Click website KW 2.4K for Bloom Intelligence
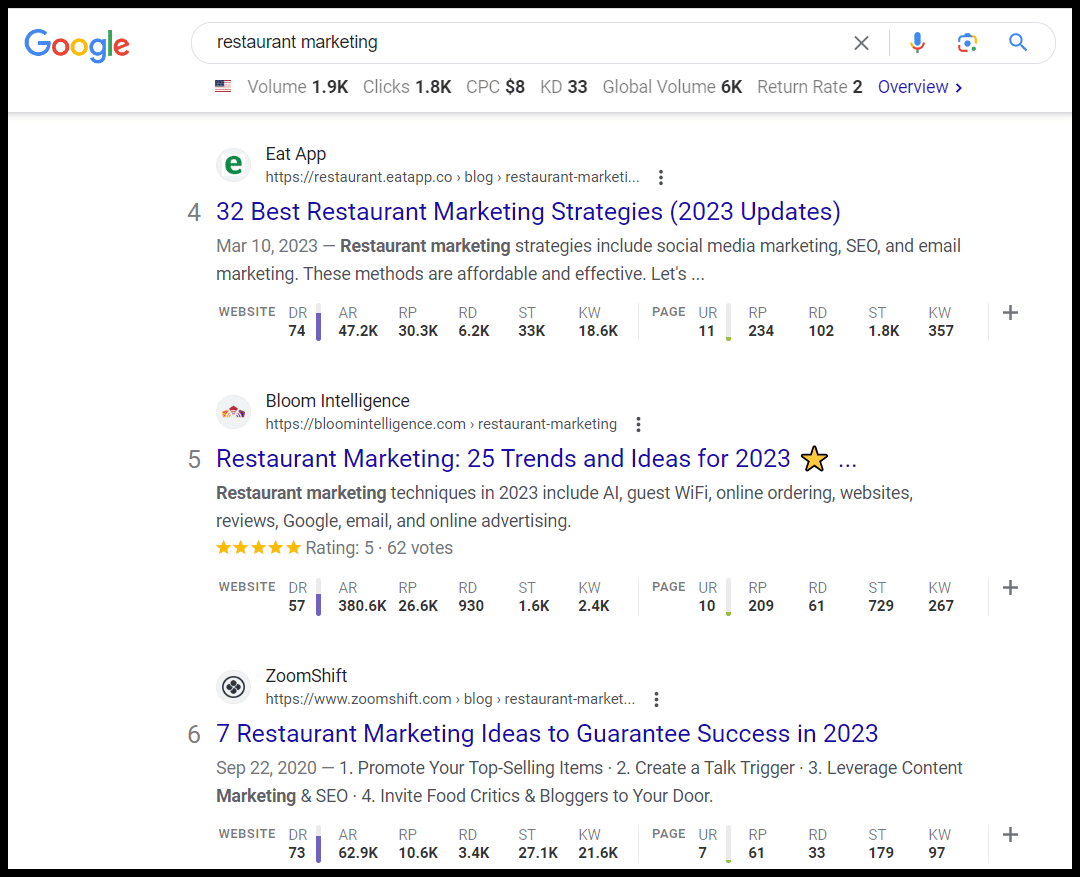 click(x=594, y=597)
